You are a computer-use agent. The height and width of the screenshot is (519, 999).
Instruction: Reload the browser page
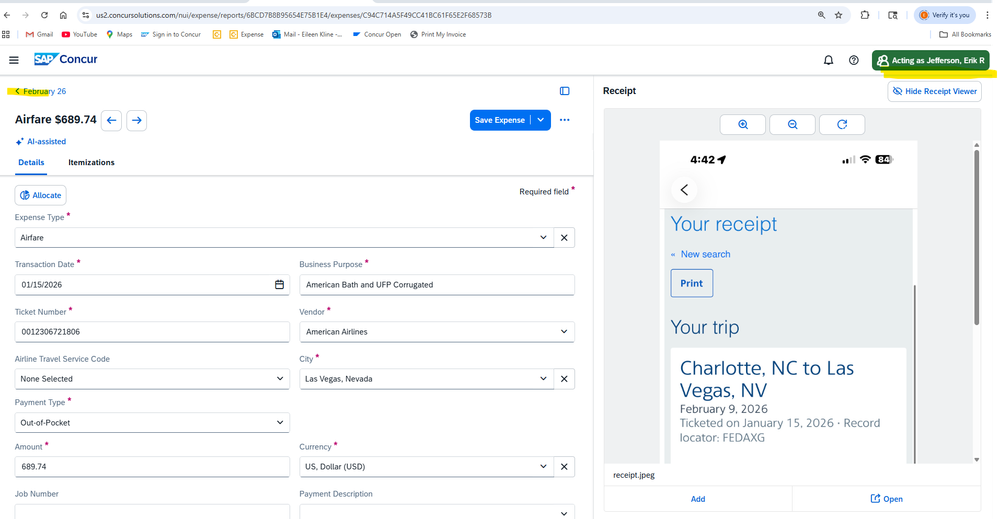(44, 15)
